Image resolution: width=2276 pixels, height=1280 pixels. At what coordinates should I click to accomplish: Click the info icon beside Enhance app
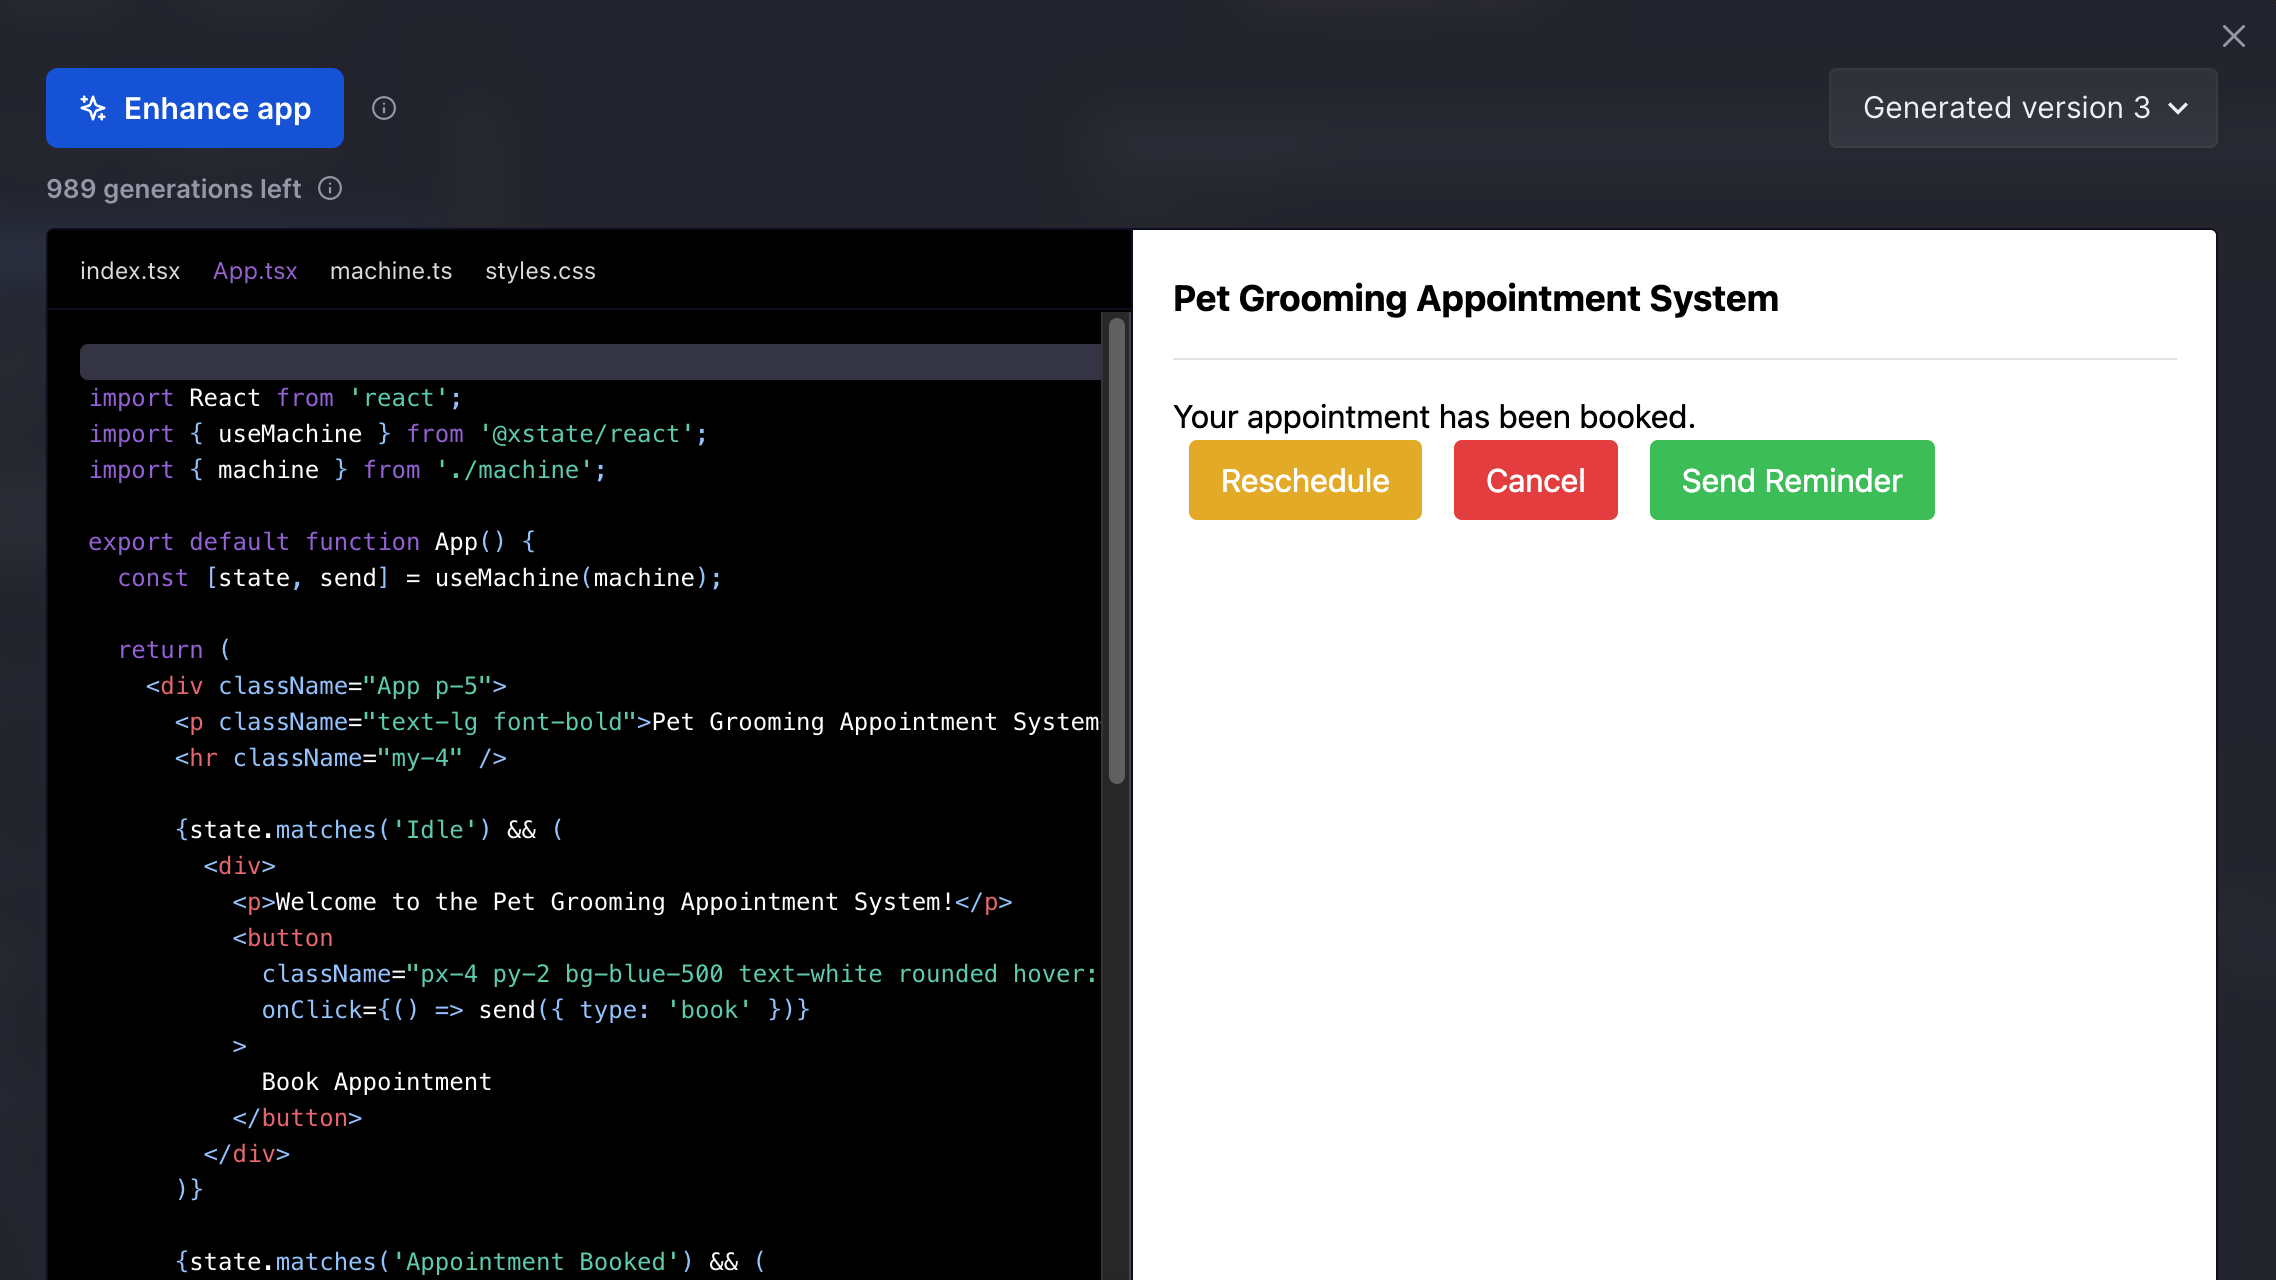[384, 107]
